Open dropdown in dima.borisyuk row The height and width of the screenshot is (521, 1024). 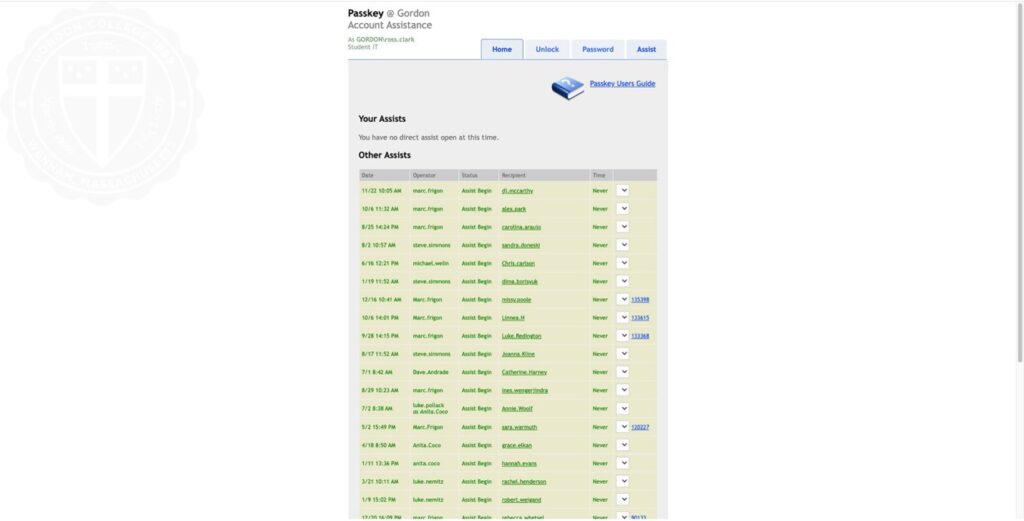coord(623,281)
